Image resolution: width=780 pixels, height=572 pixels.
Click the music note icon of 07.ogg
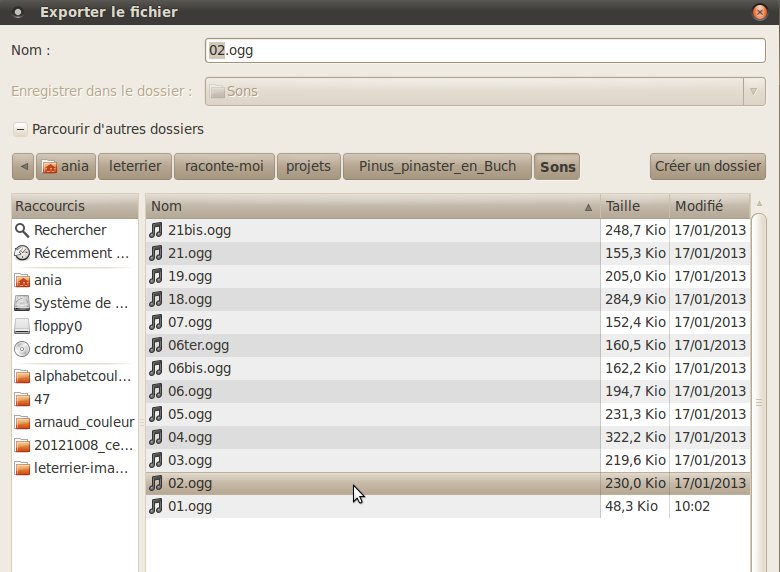point(156,322)
